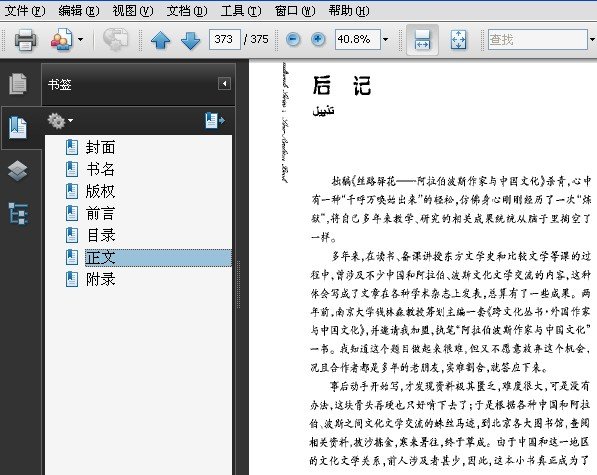Viewport: 597px width, 475px height.
Task: Open the Pages thumbnails panel icon
Action: point(18,84)
